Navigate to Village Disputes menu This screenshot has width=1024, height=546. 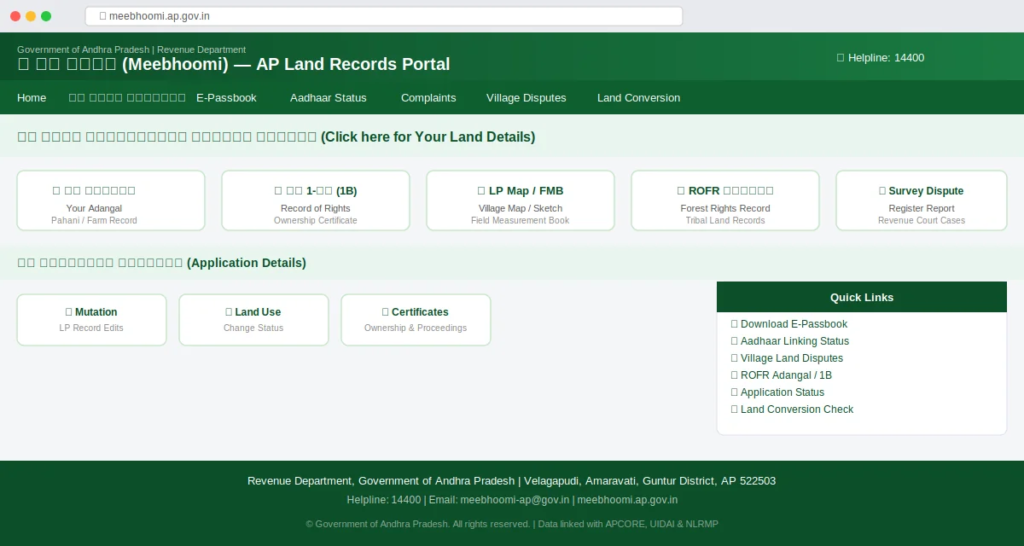tap(526, 98)
